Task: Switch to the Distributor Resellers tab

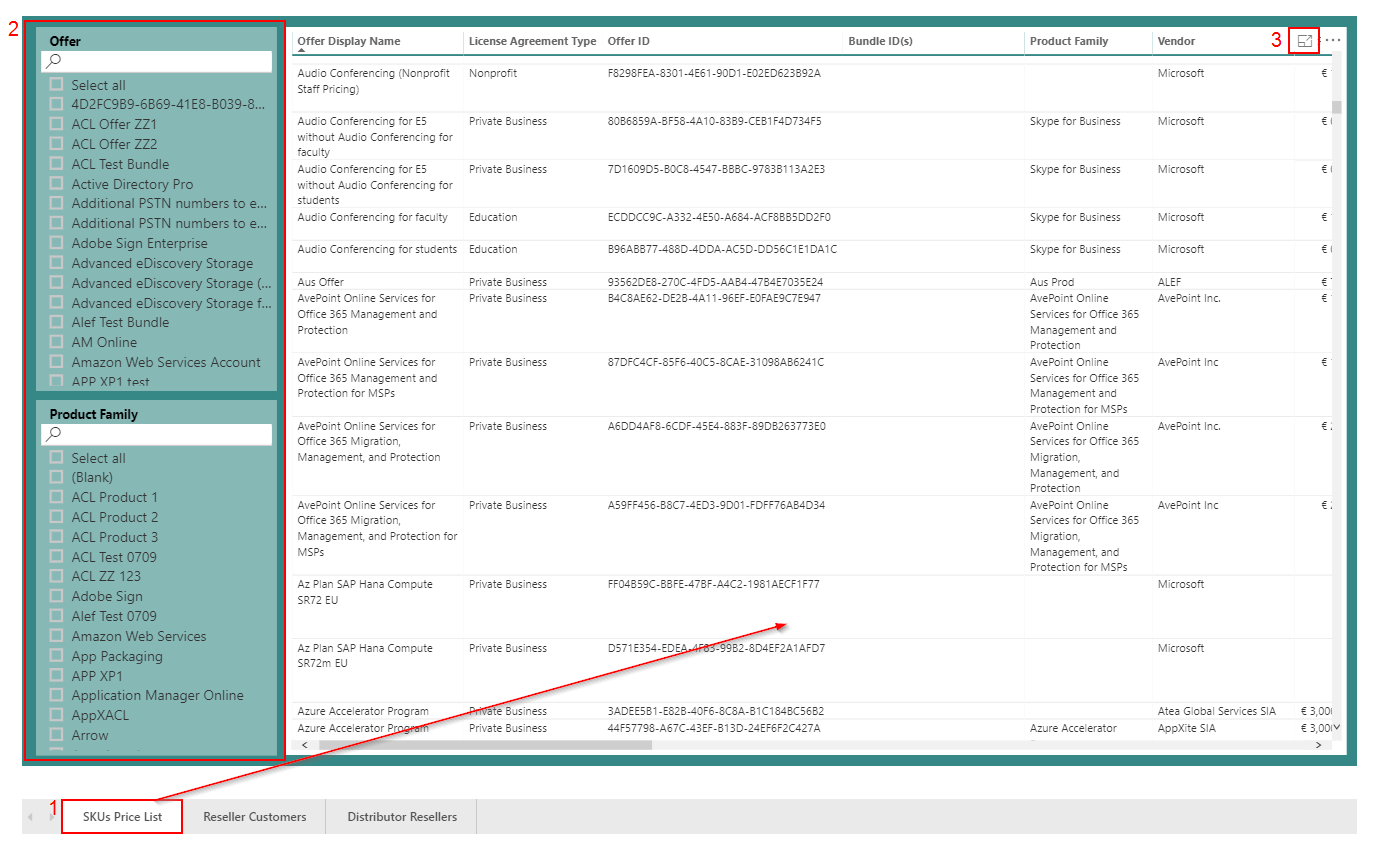Action: (402, 817)
